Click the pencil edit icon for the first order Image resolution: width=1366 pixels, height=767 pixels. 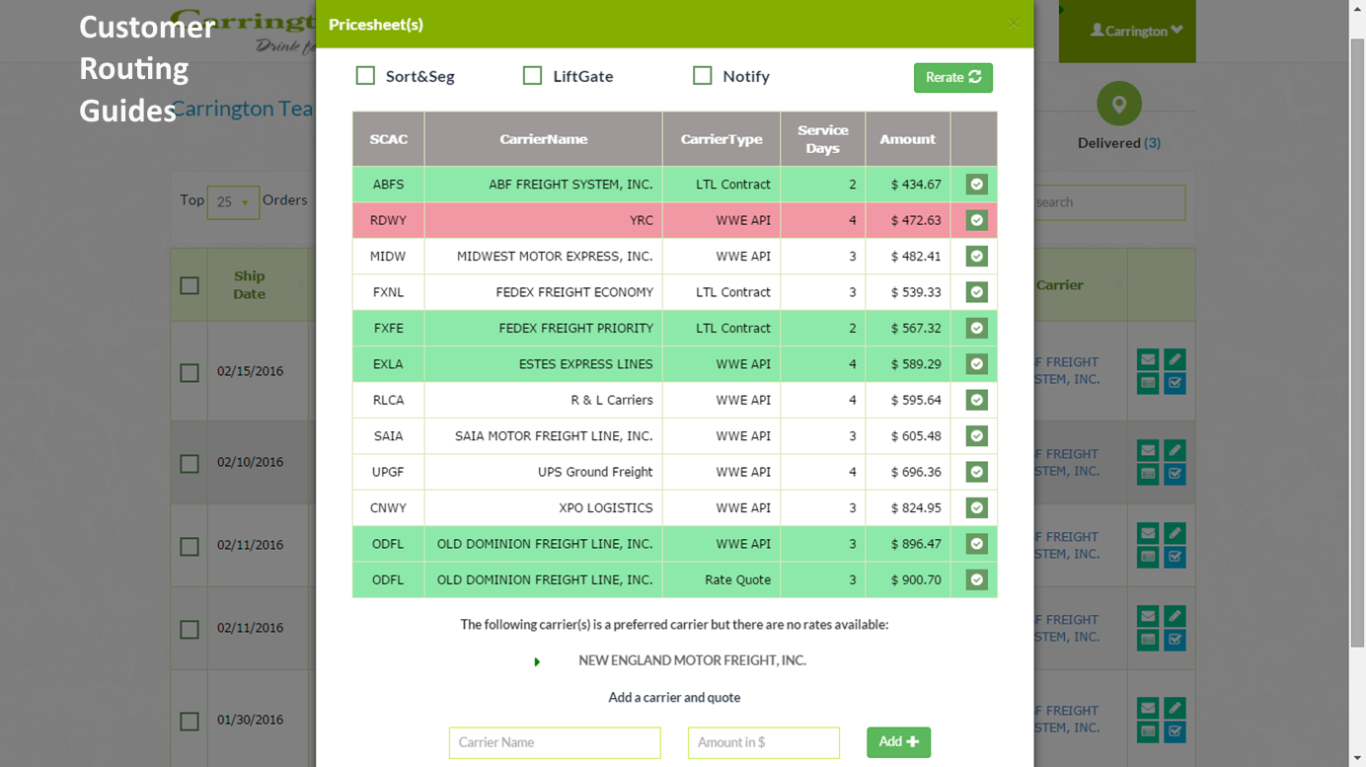tap(1175, 359)
